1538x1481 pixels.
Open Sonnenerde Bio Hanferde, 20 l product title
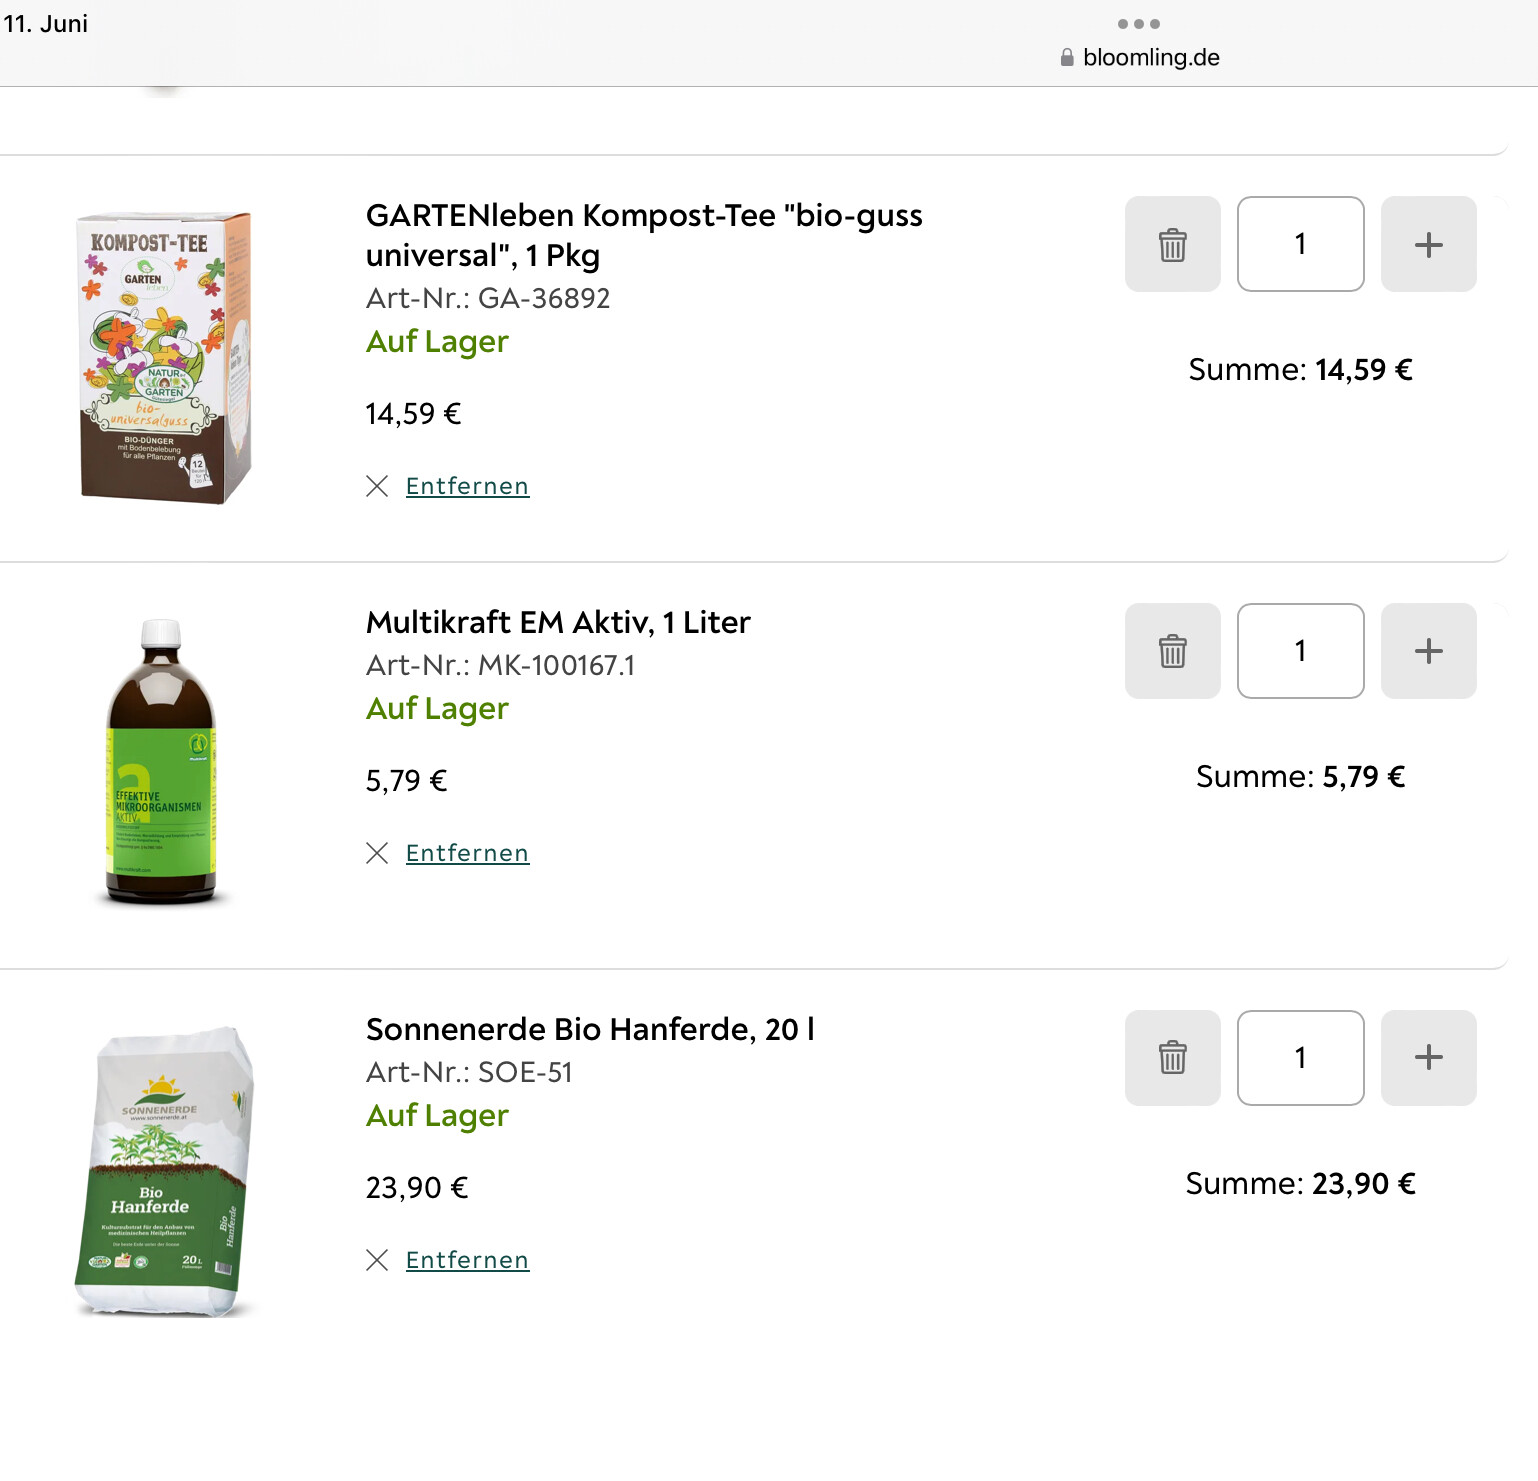(x=590, y=1029)
